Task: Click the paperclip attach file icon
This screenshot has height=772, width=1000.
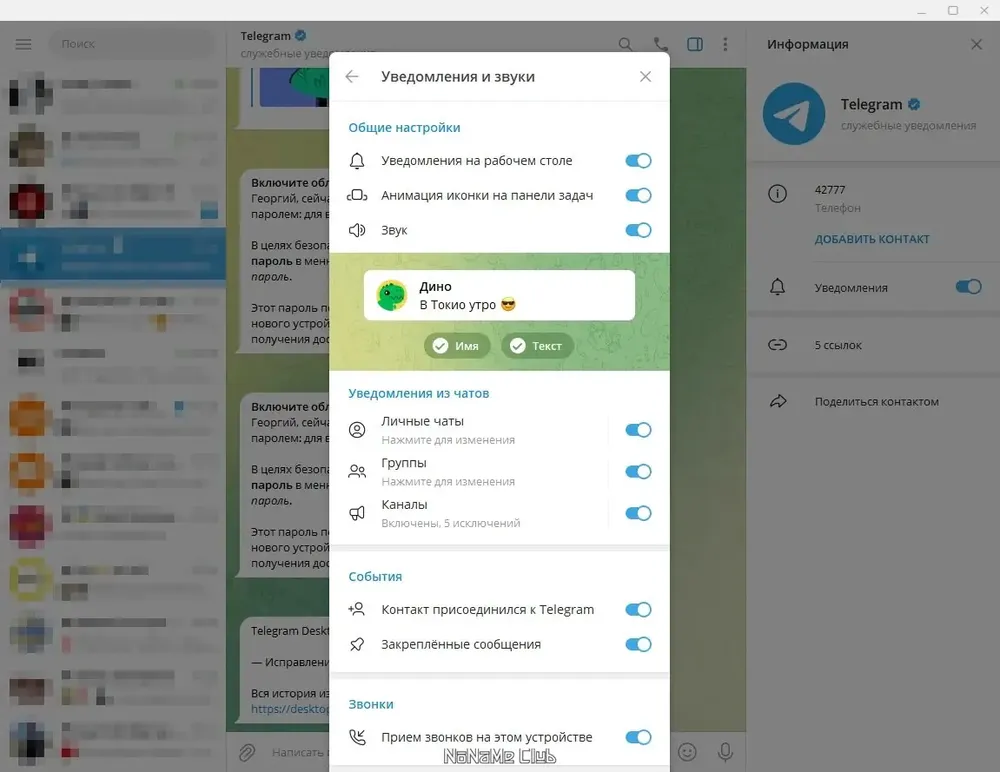Action: coord(246,752)
